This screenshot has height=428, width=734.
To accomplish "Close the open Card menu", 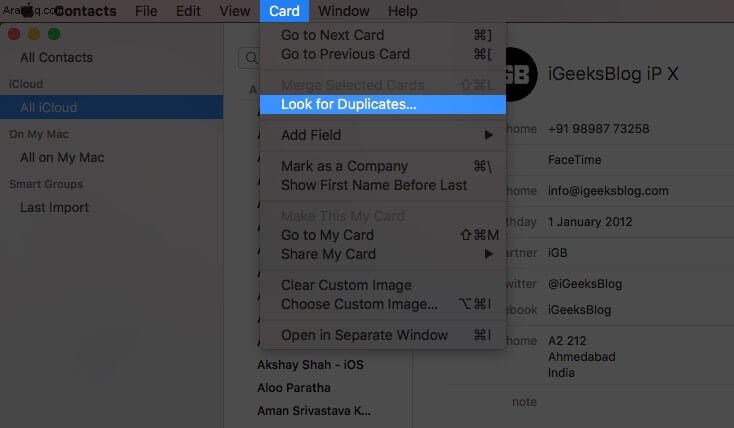I will tap(284, 11).
